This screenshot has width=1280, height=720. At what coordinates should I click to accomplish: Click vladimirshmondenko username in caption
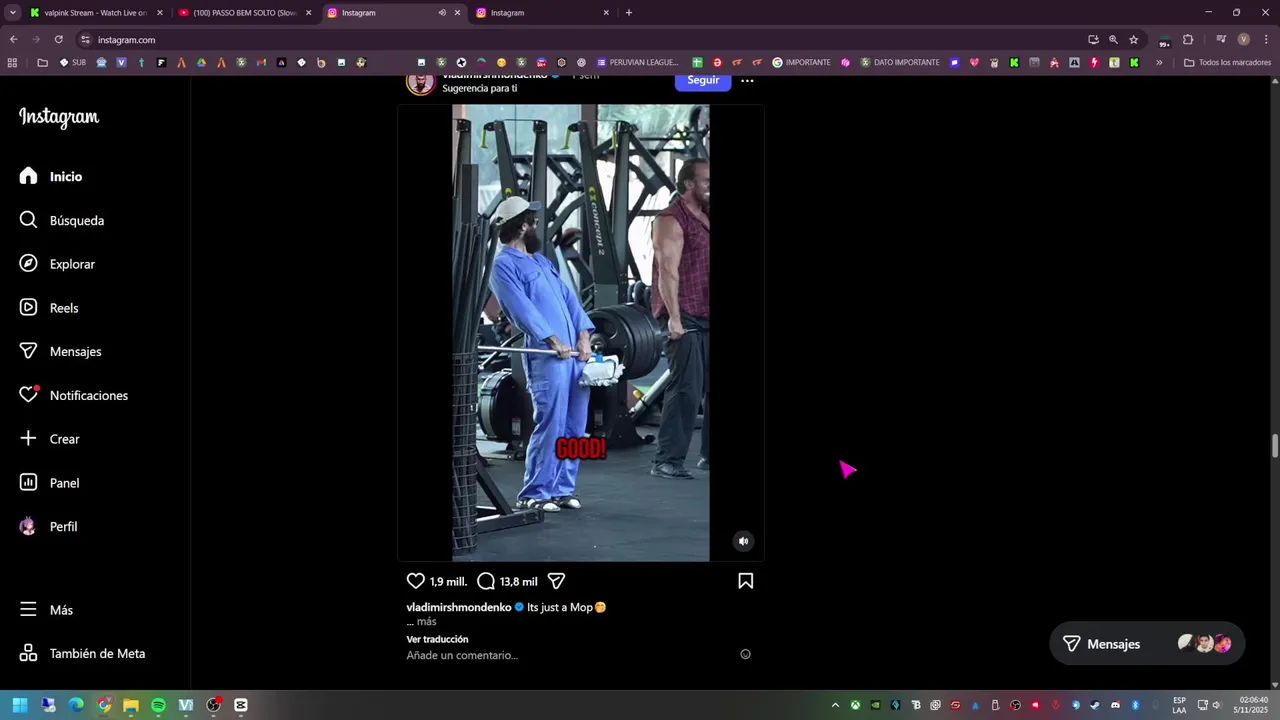click(459, 607)
